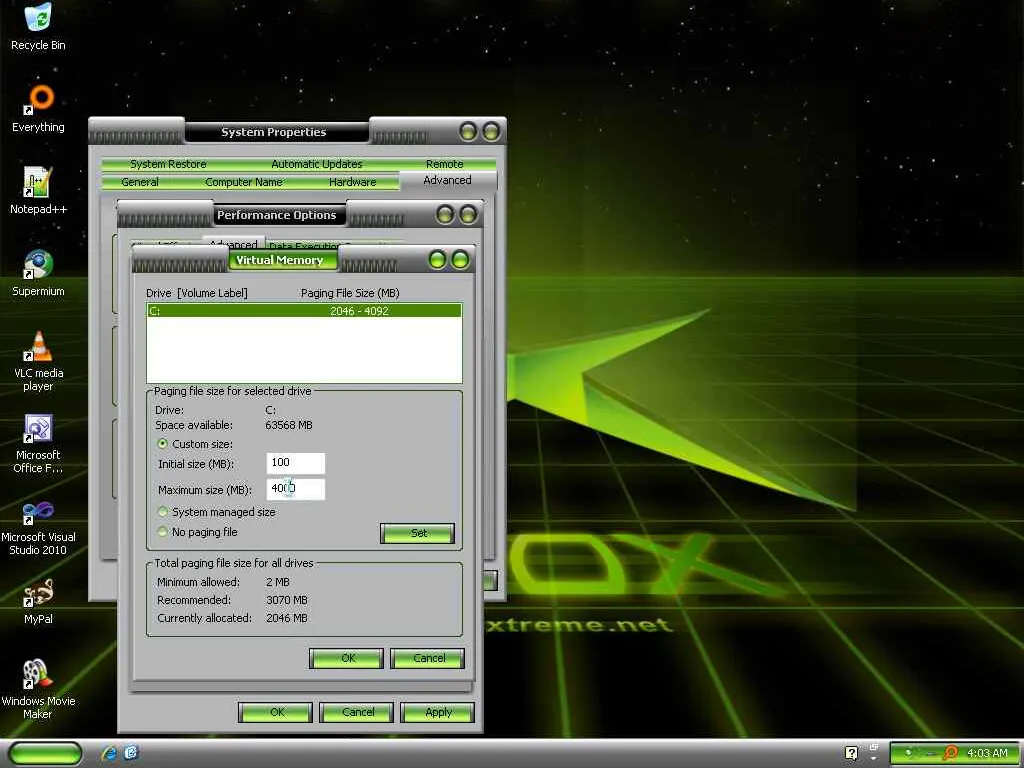Viewport: 1024px width, 768px height.
Task: Open the Recycle Bin desktop icon
Action: point(39,26)
